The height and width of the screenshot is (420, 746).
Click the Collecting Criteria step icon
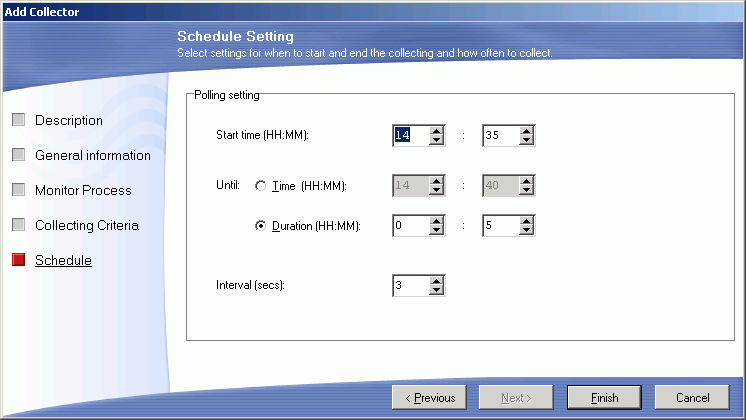pos(18,225)
